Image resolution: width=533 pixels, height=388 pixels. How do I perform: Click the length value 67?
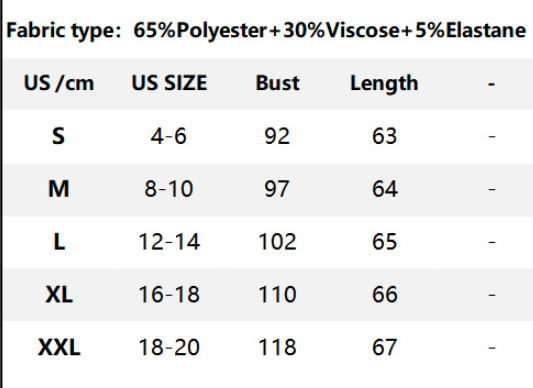[x=384, y=348]
